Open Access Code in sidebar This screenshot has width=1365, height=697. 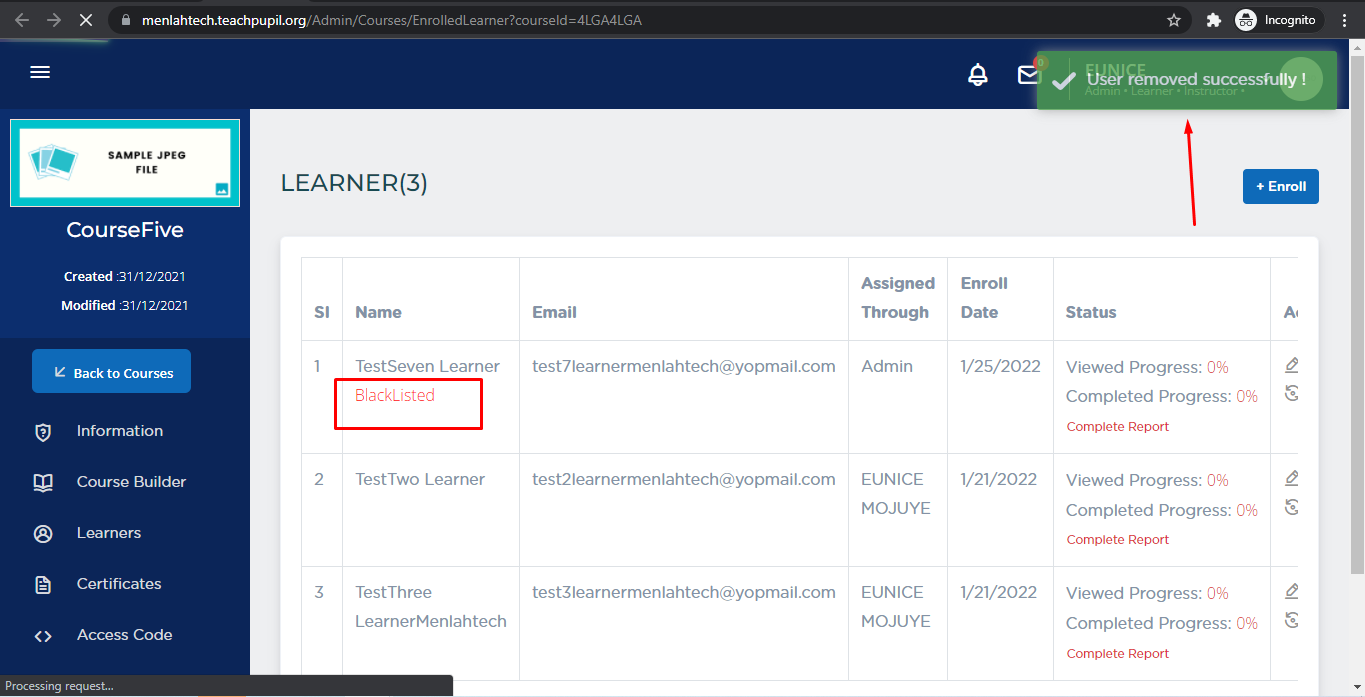pos(124,635)
